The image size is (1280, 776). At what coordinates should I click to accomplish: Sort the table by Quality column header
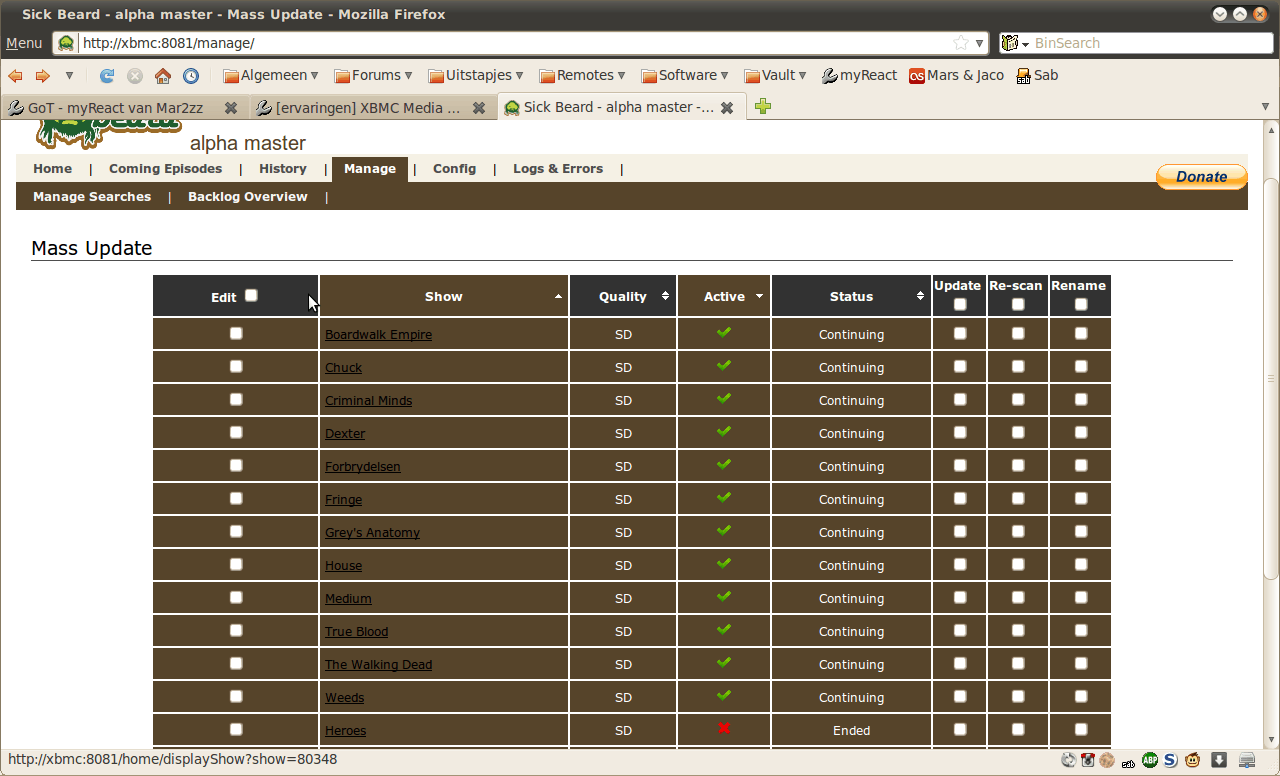(x=623, y=296)
